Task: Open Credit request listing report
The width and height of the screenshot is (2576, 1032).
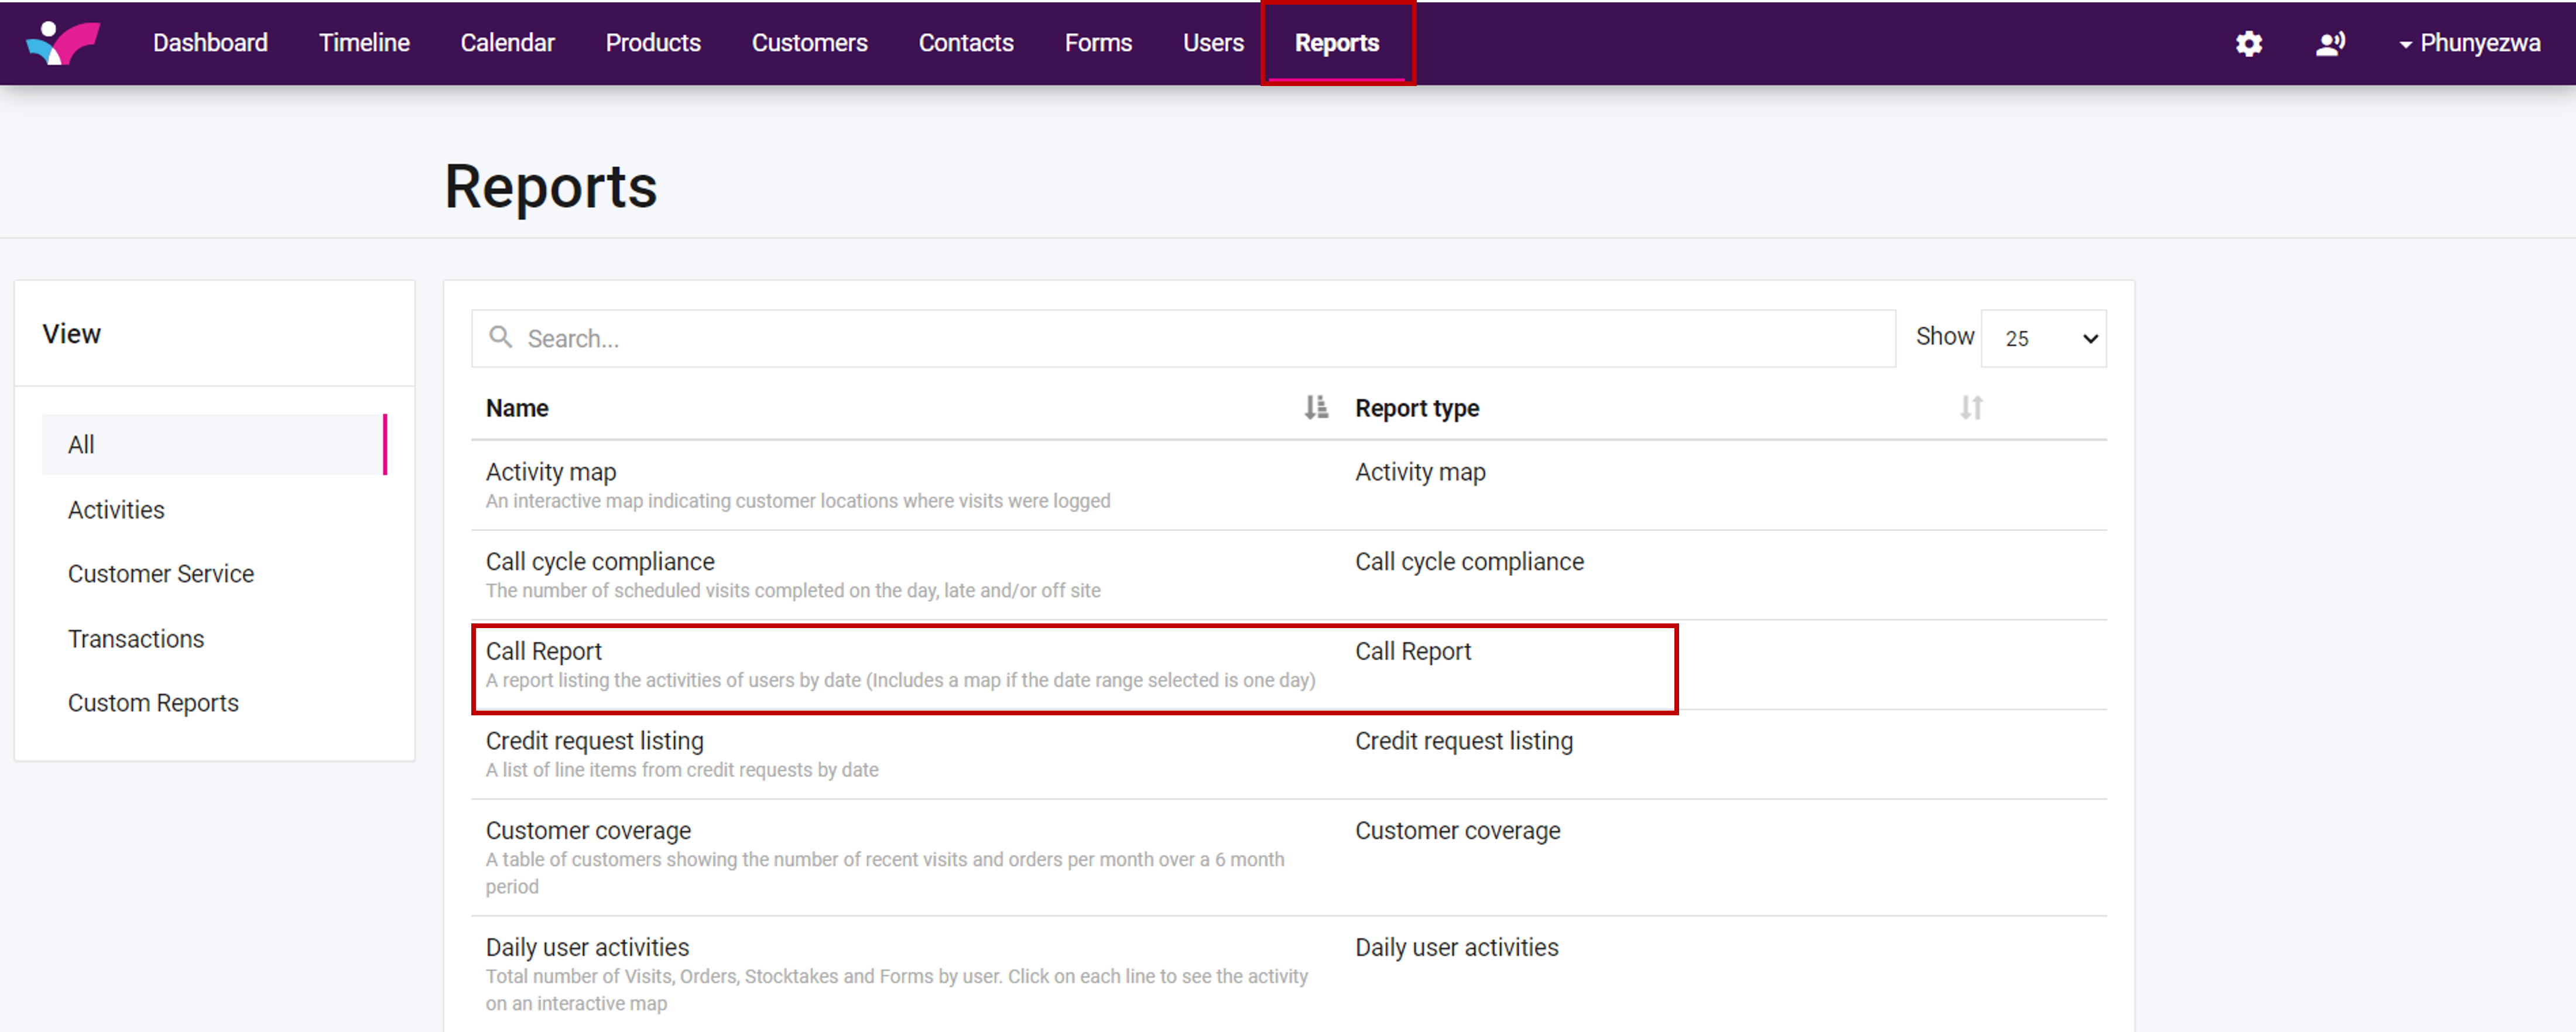Action: pyautogui.click(x=594, y=741)
